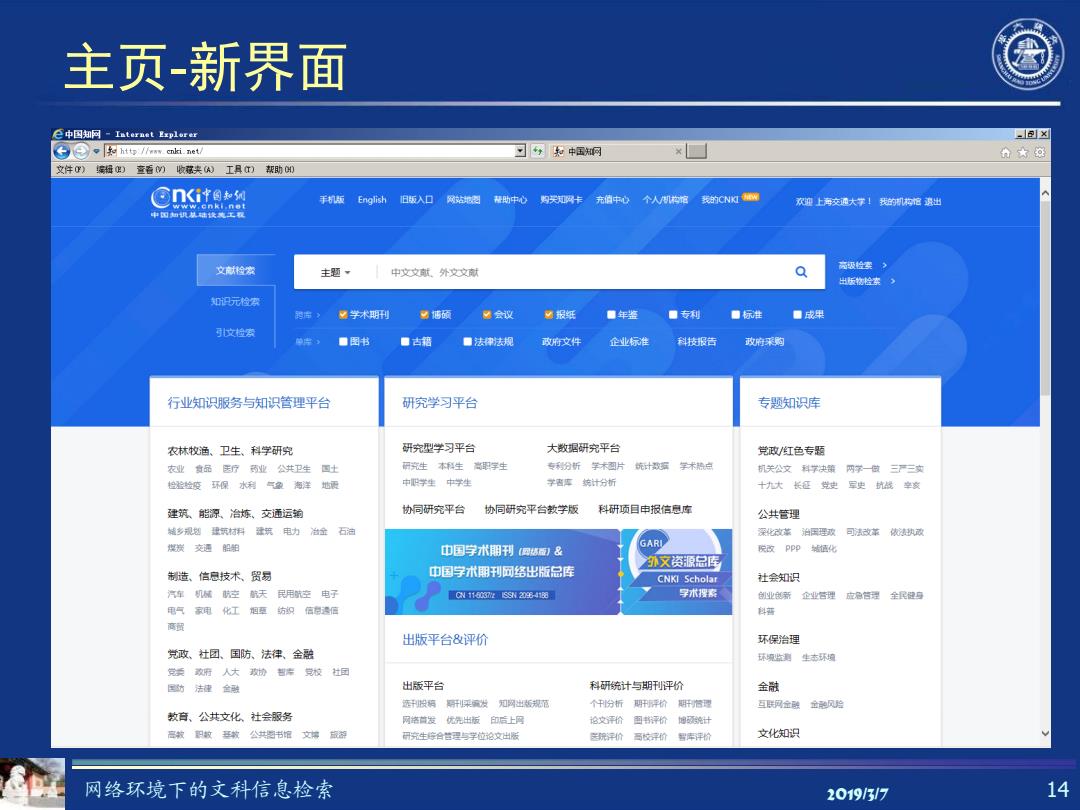The height and width of the screenshot is (810, 1080).
Task: Open the 政府文件 database link
Action: pos(561,342)
